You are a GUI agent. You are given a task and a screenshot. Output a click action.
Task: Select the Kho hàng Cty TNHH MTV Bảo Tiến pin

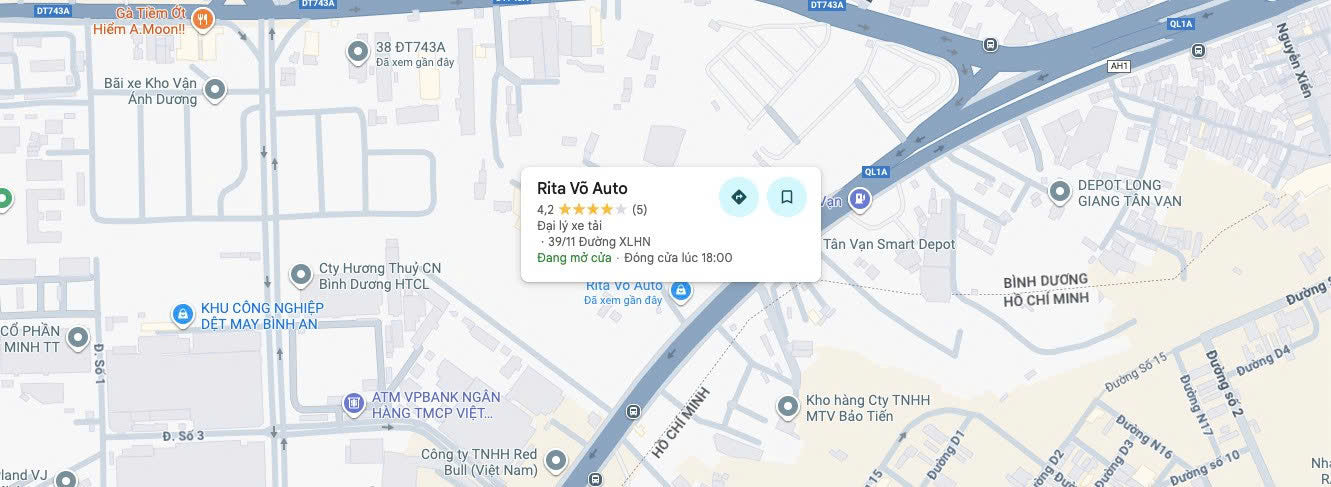click(x=788, y=407)
